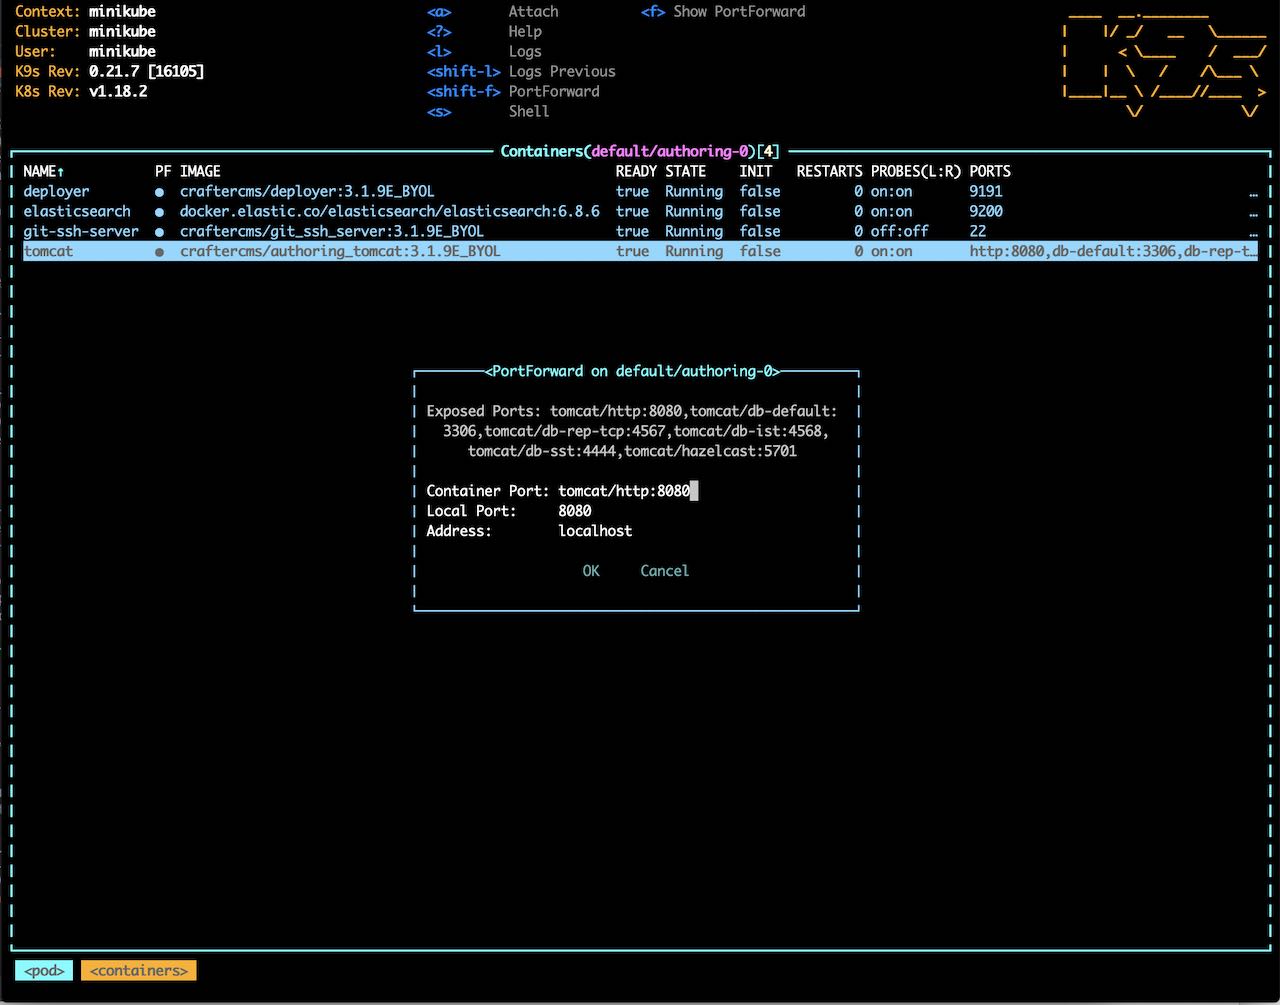Click the PROBES(L:R) column header
The width and height of the screenshot is (1280, 1005).
tap(916, 171)
